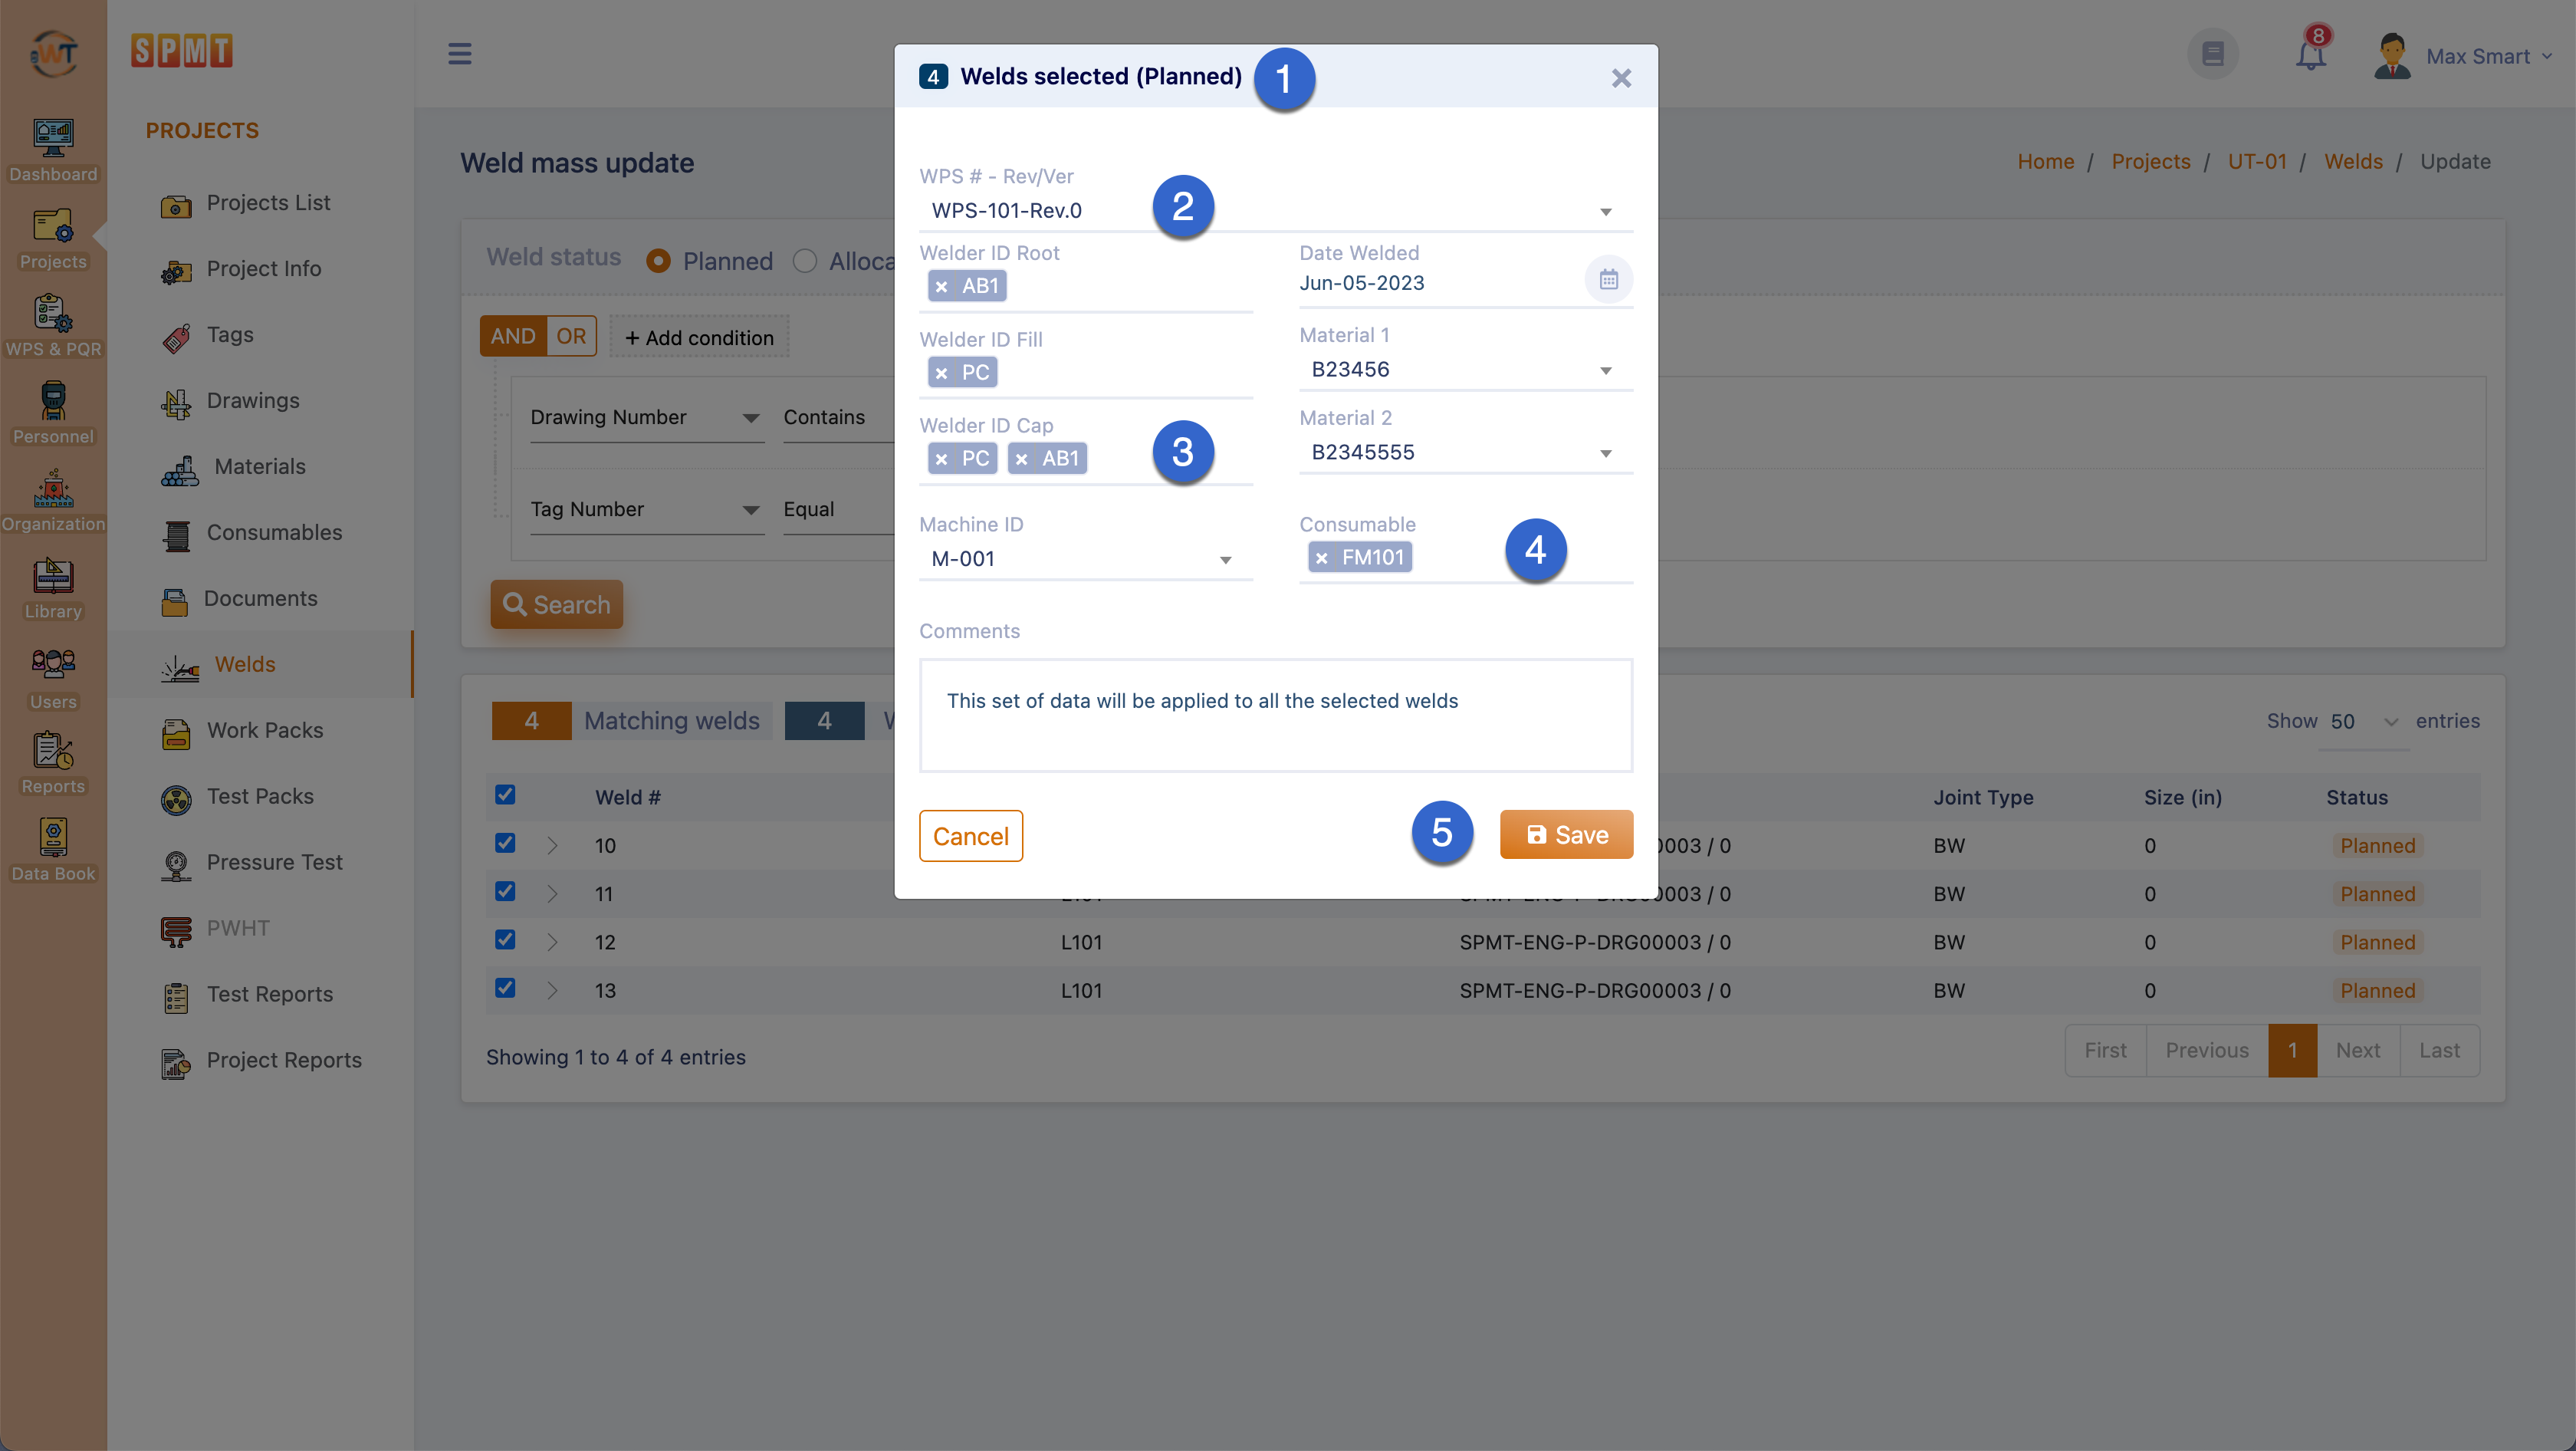Open the Library icon in left rail
The height and width of the screenshot is (1451, 2576).
click(x=53, y=575)
